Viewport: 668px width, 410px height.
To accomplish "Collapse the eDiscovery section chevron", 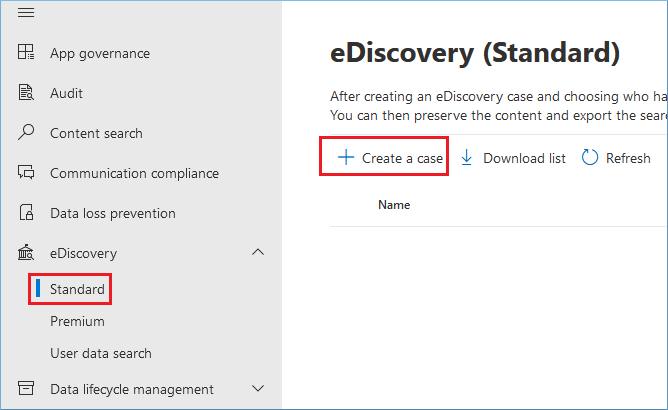I will 258,252.
